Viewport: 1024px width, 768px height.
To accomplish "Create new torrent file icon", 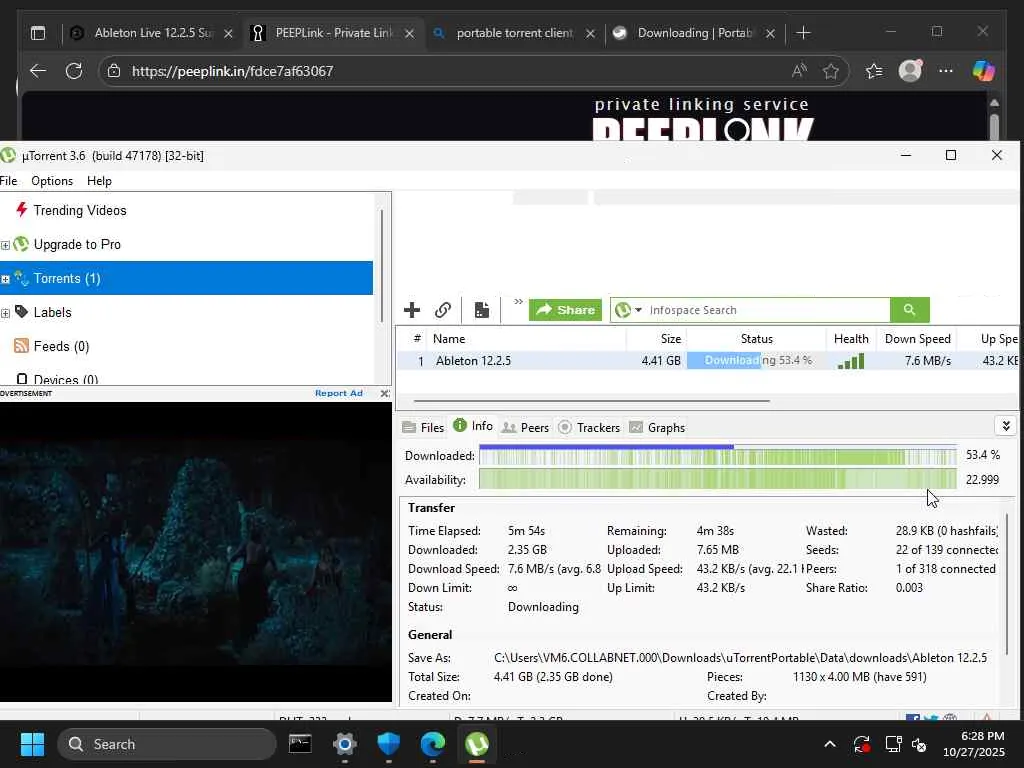I will click(482, 310).
